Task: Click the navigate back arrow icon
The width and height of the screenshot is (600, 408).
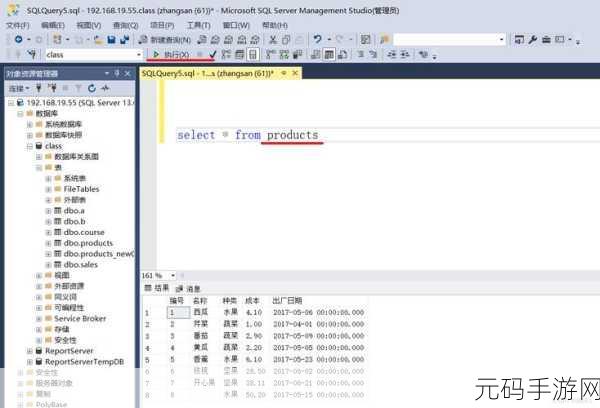Action: point(18,39)
